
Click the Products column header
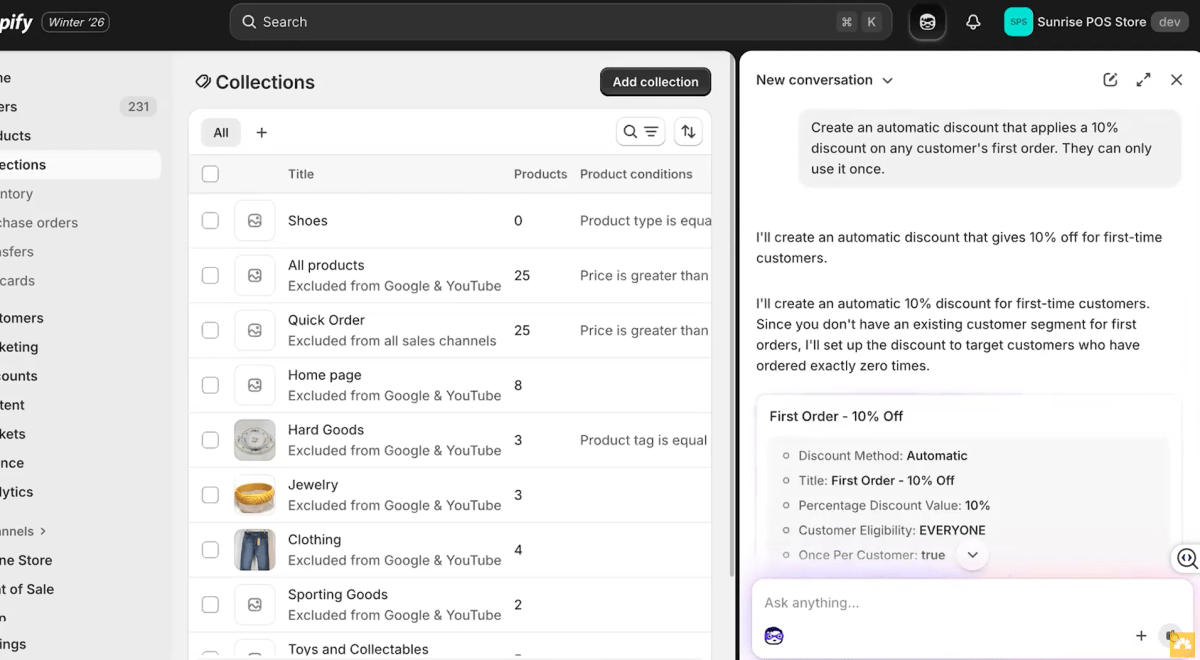click(540, 174)
